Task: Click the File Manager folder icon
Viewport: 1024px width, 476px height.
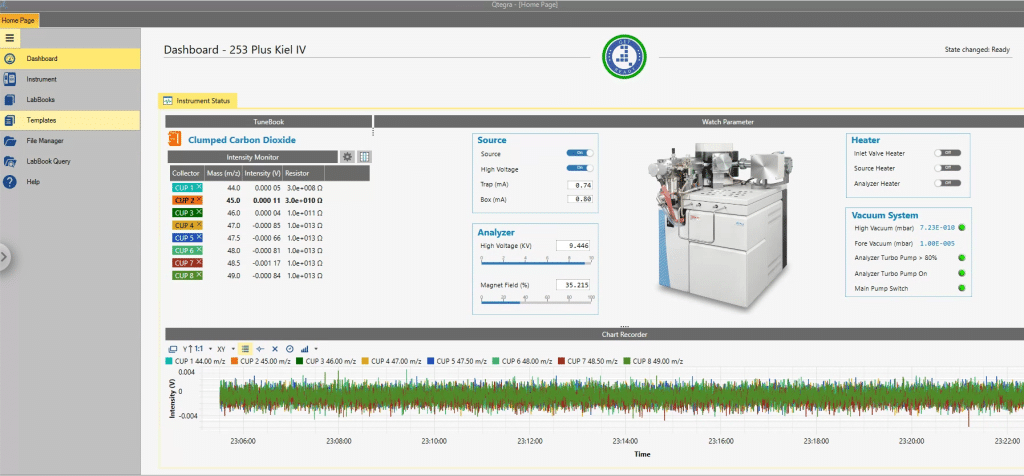Action: pos(10,140)
